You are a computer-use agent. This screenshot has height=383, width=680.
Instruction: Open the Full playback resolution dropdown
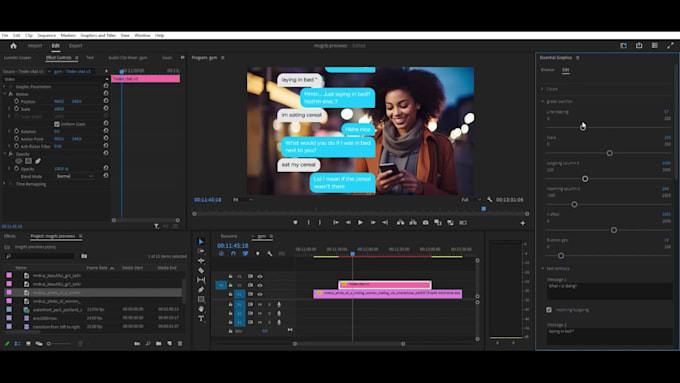point(471,200)
